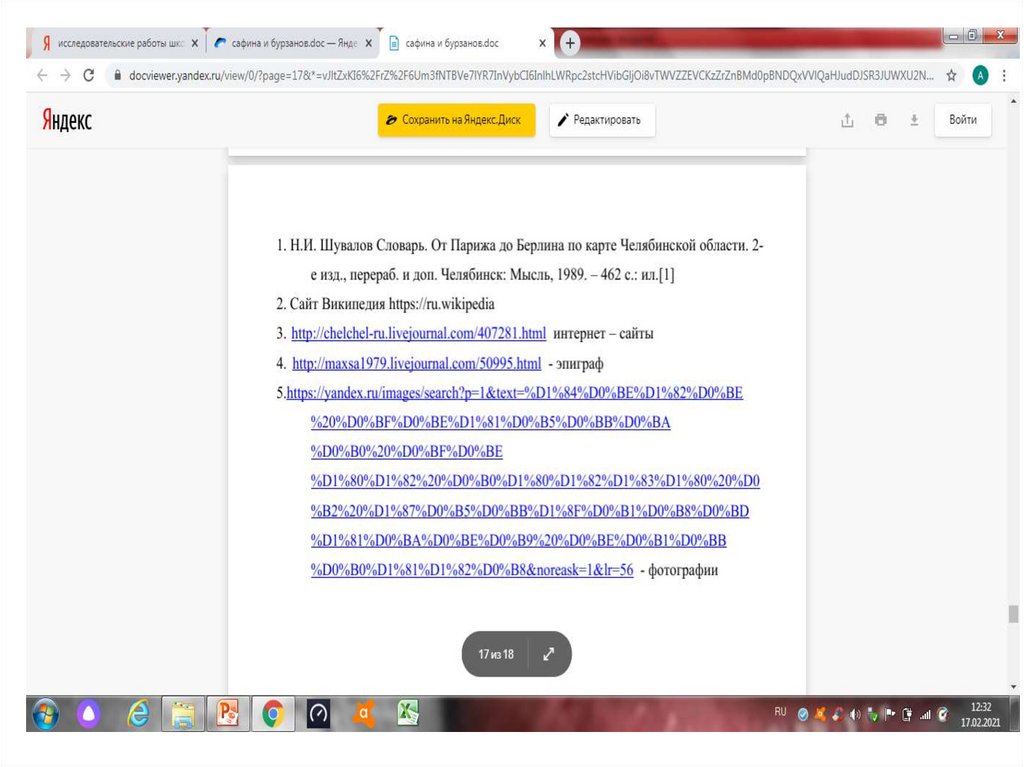Print the document with printer icon

point(881,120)
